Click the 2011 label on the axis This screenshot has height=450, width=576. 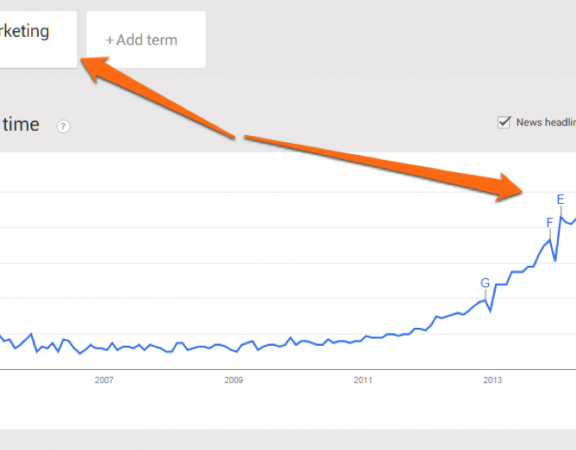coord(363,380)
